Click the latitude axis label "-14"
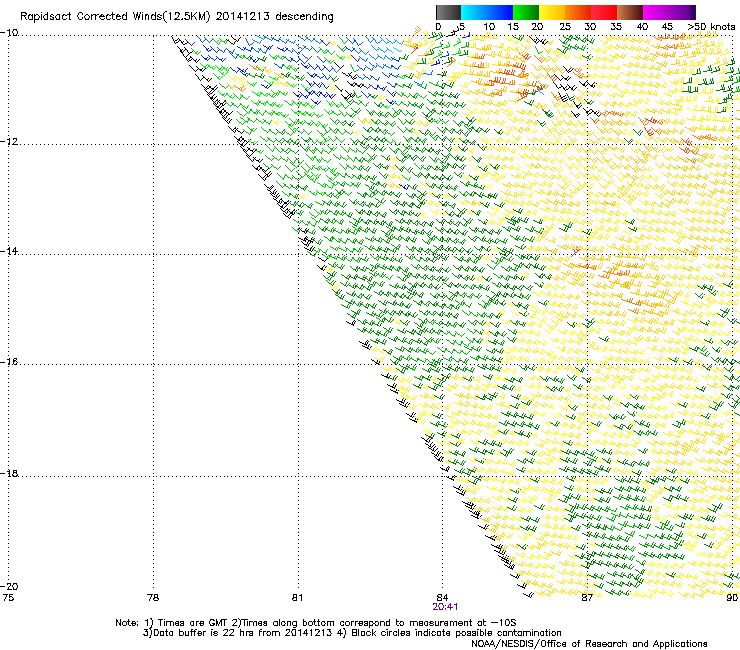The width and height of the screenshot is (740, 650). coord(9,251)
